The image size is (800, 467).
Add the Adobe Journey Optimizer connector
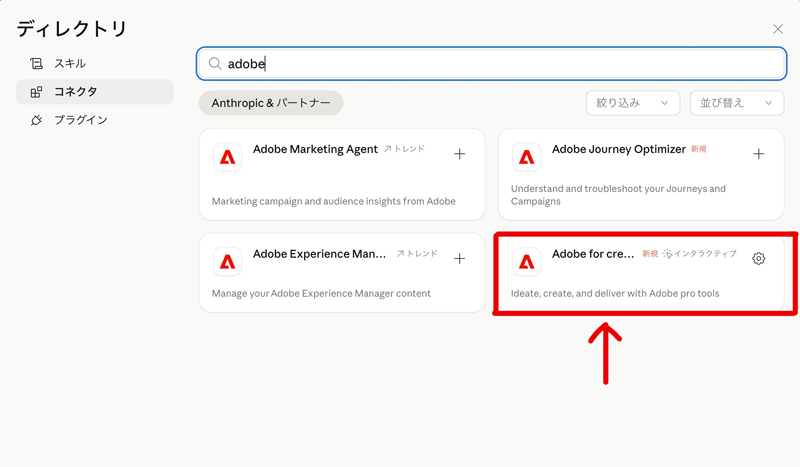click(759, 154)
